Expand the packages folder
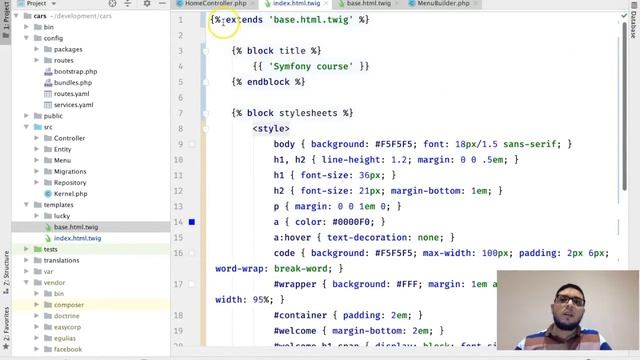This screenshot has width=640, height=360. 37,49
